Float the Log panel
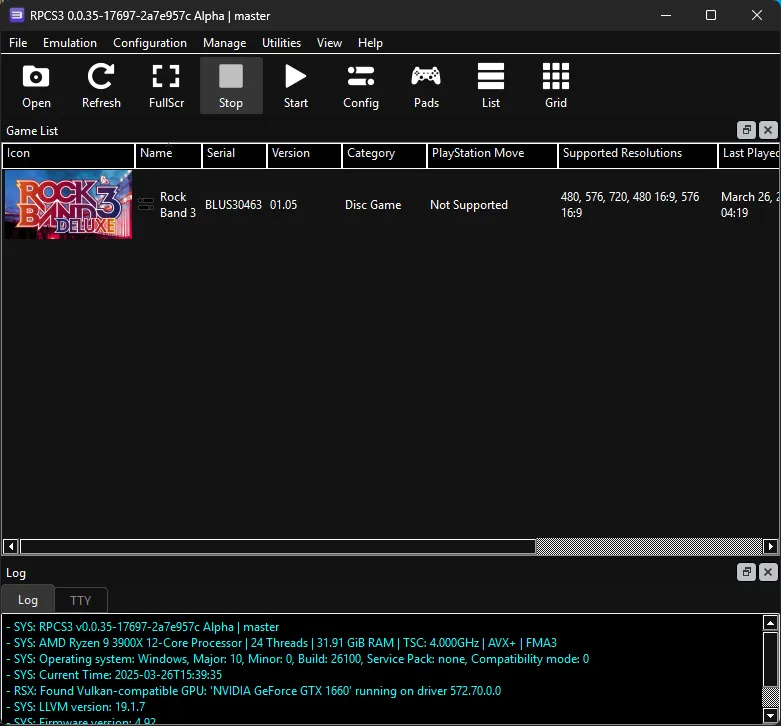Image resolution: width=781 pixels, height=726 pixels. tap(746, 572)
